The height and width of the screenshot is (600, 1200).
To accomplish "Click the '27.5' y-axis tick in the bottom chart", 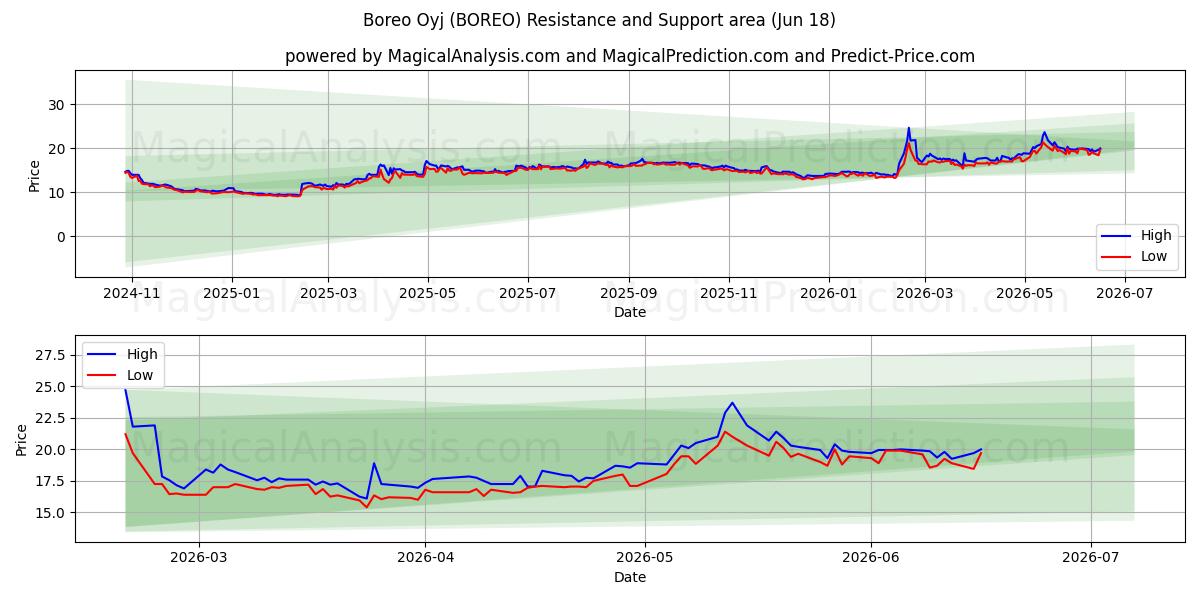I will pyautogui.click(x=50, y=355).
